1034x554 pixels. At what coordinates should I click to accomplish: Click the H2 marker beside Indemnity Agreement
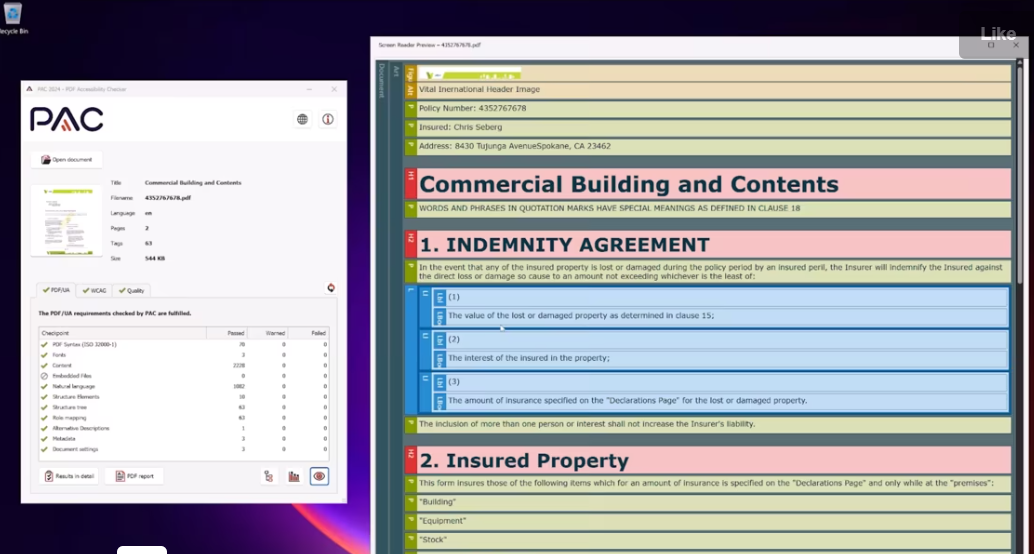410,245
